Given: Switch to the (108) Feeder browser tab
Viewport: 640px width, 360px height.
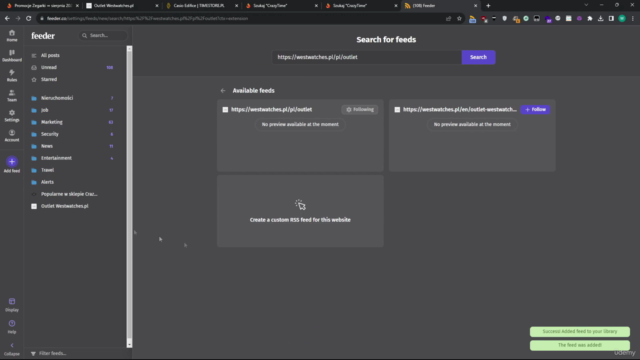Looking at the screenshot, I should click(440, 6).
